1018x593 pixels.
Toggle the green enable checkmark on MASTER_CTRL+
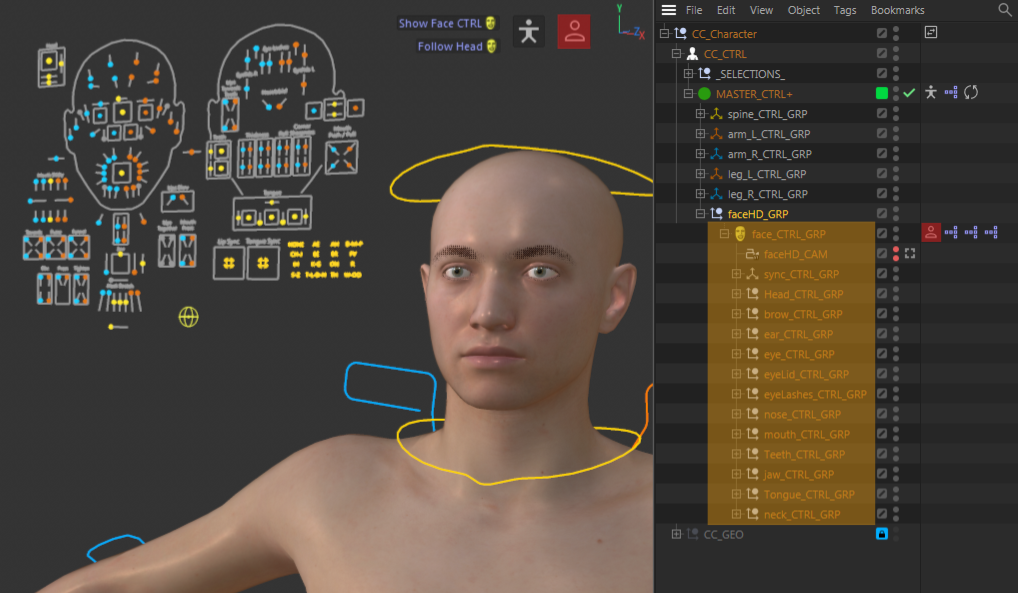pos(910,93)
